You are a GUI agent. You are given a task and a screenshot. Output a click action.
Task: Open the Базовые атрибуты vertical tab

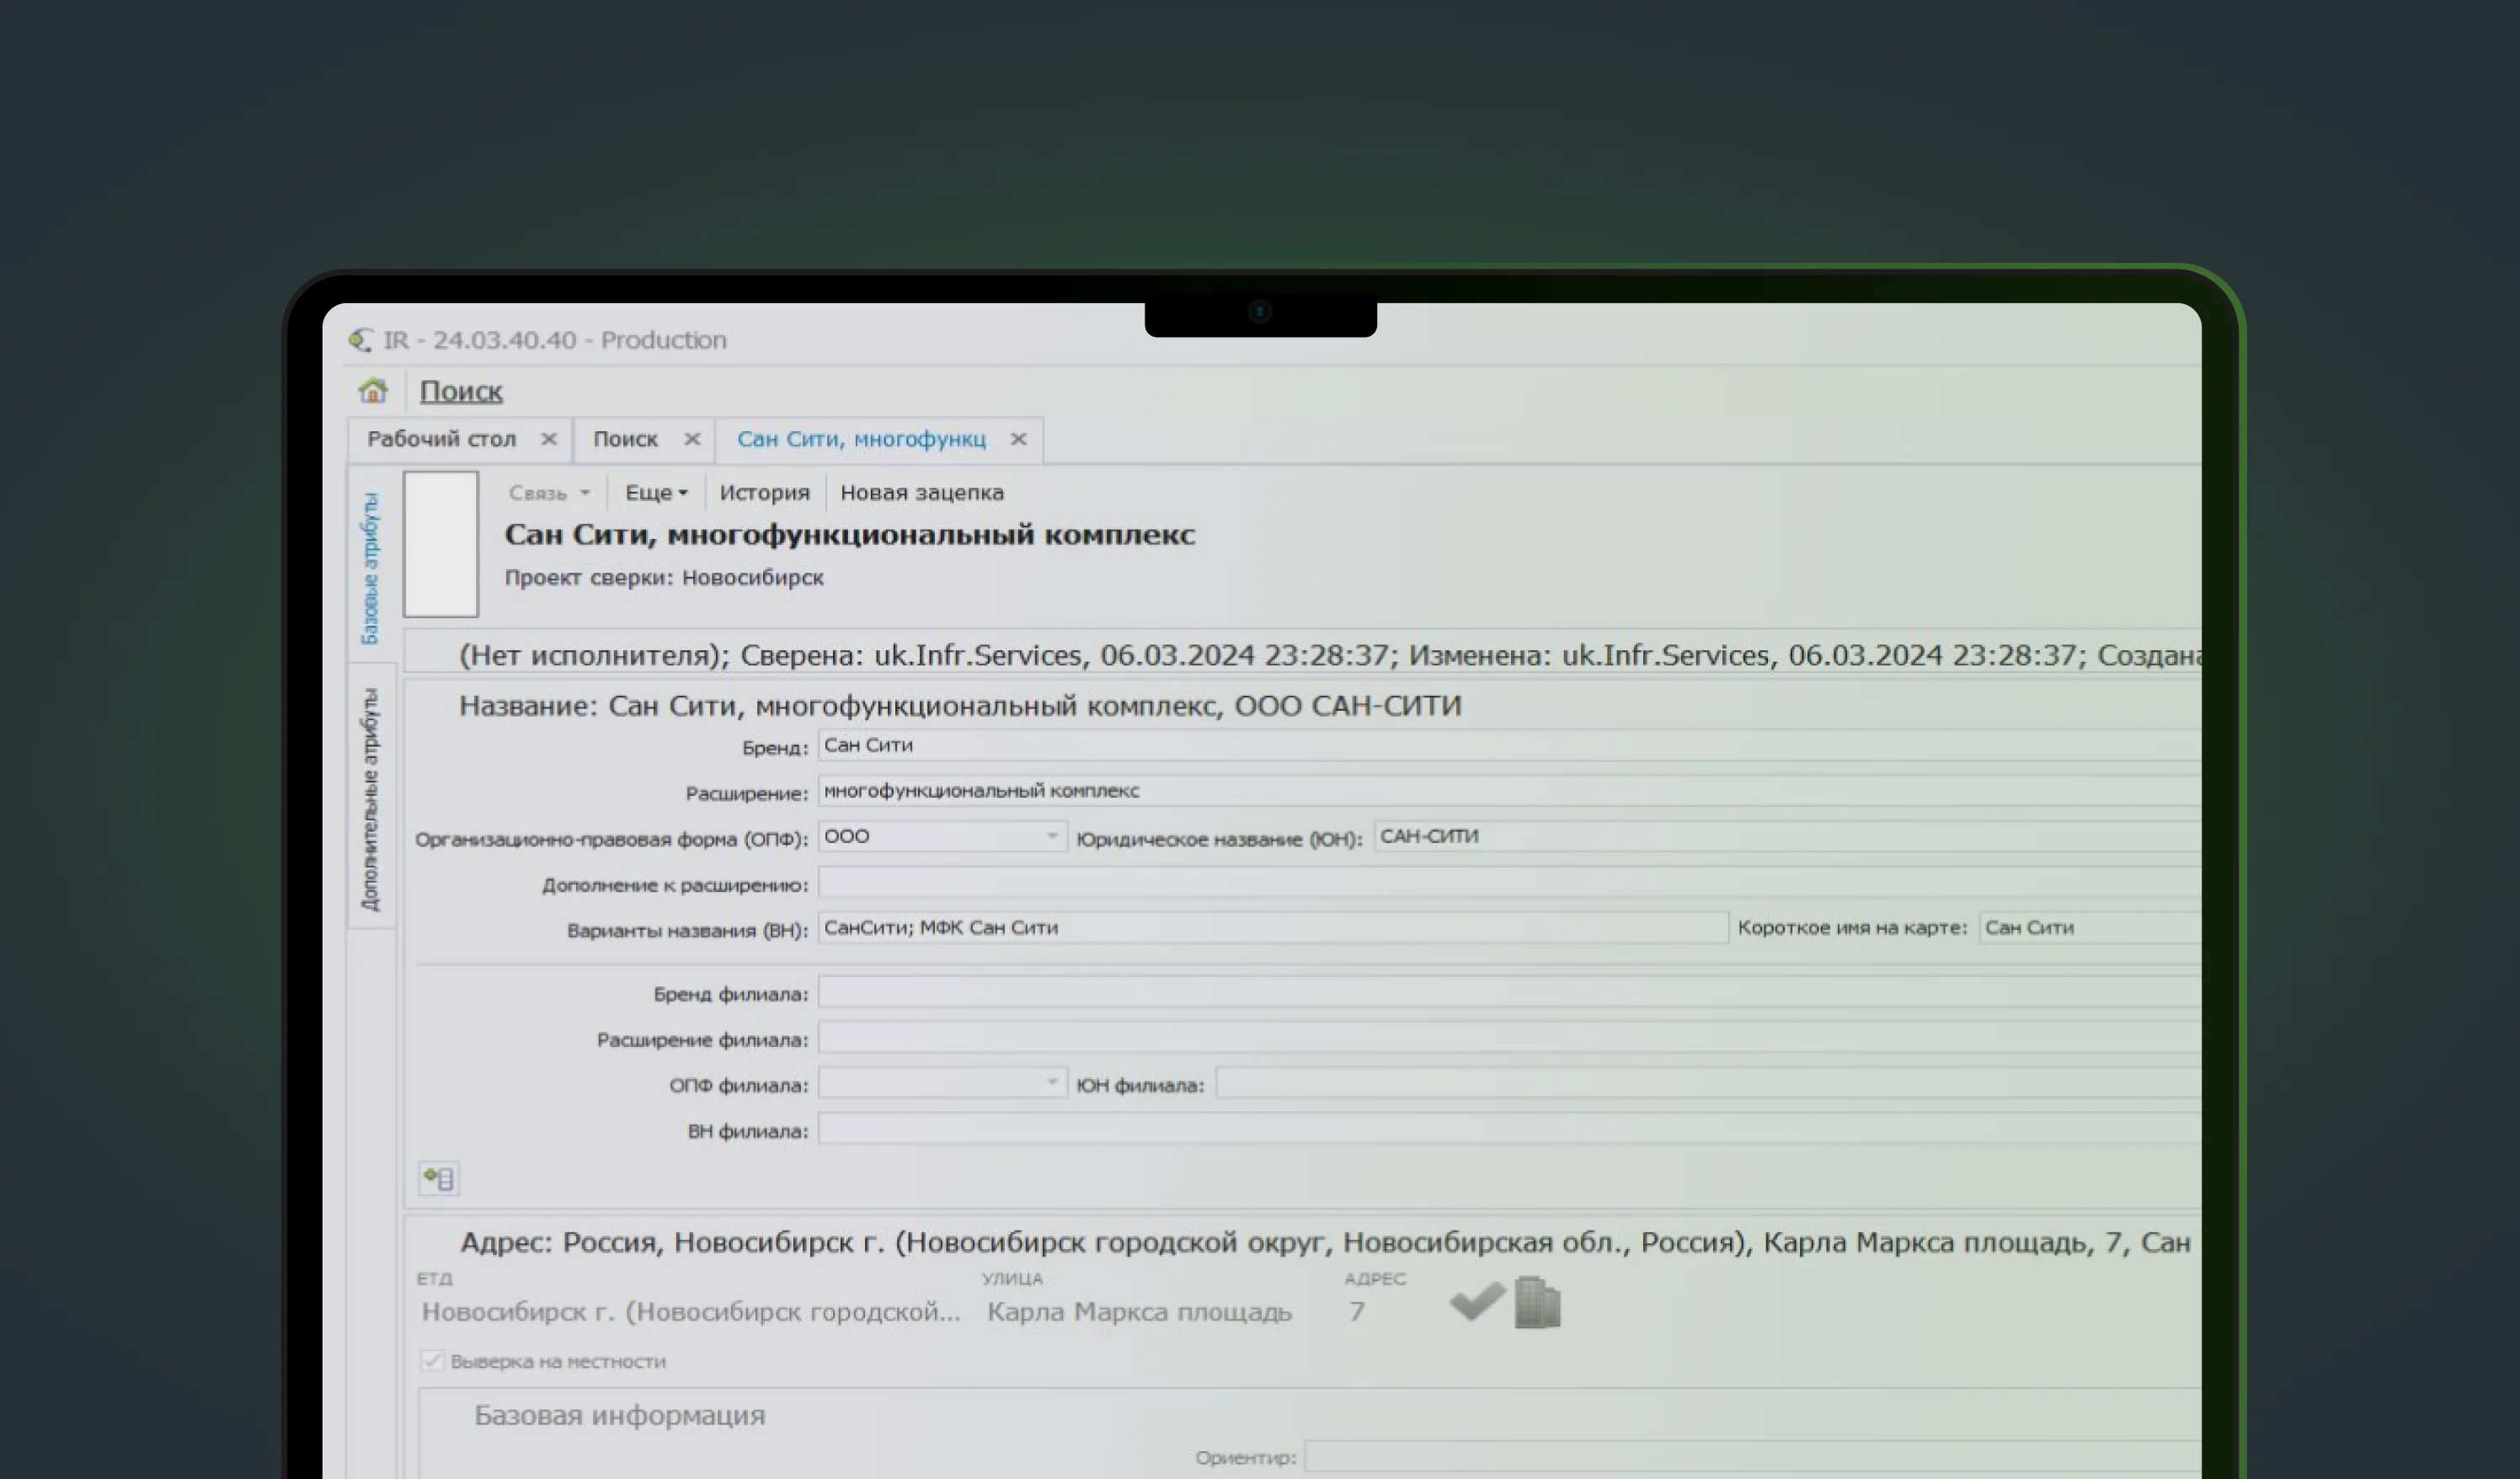(x=371, y=568)
